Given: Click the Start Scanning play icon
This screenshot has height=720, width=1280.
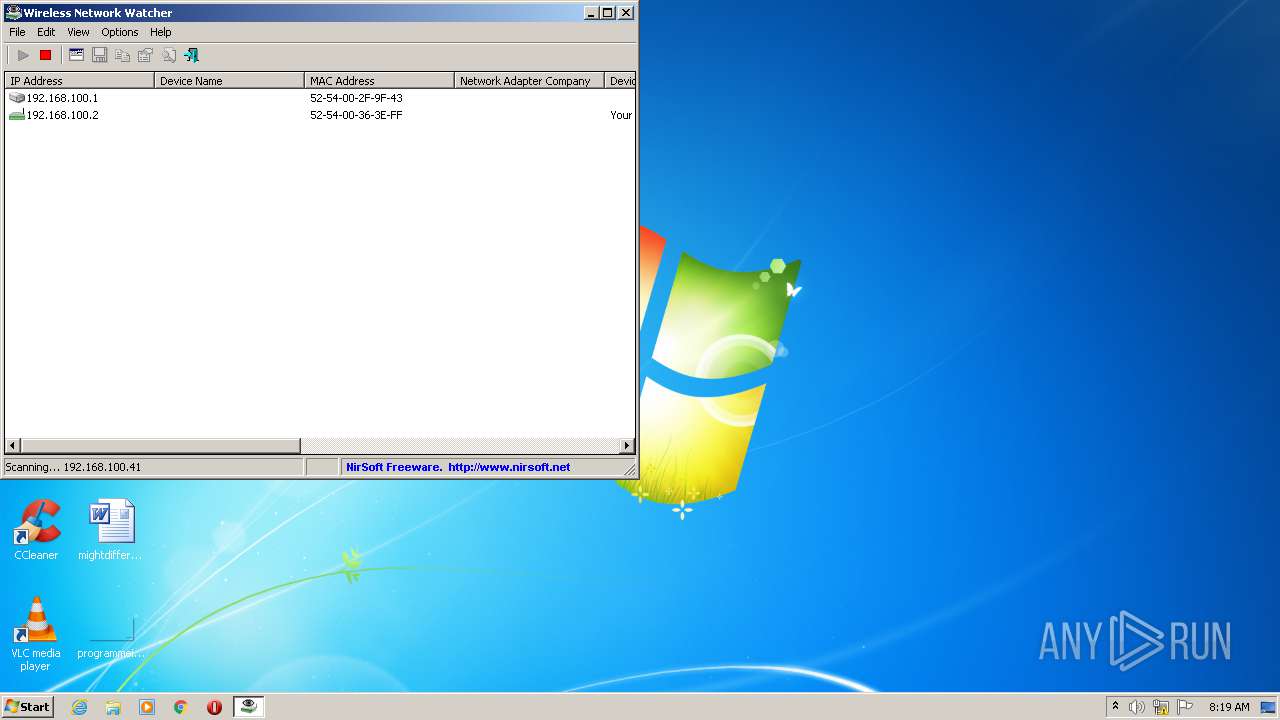Looking at the screenshot, I should (x=23, y=55).
